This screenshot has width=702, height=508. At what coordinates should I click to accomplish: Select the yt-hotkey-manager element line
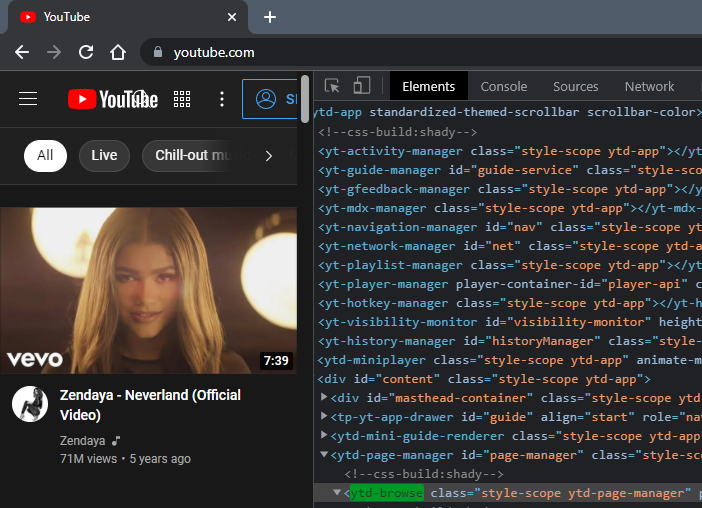pyautogui.click(x=508, y=303)
